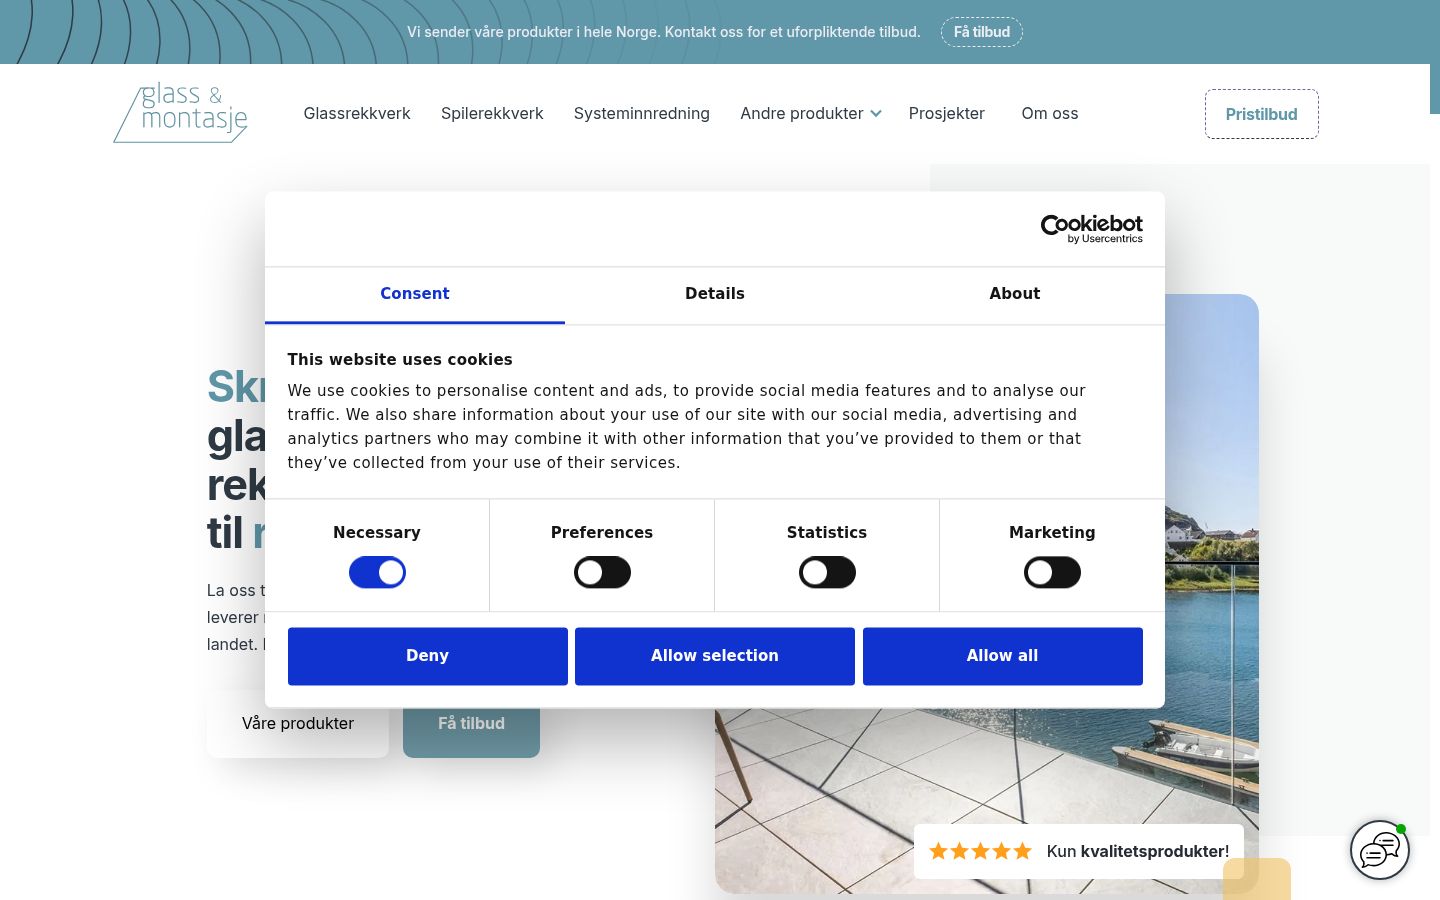Enable the Preferences cookies switch
The width and height of the screenshot is (1440, 900).
tap(602, 573)
